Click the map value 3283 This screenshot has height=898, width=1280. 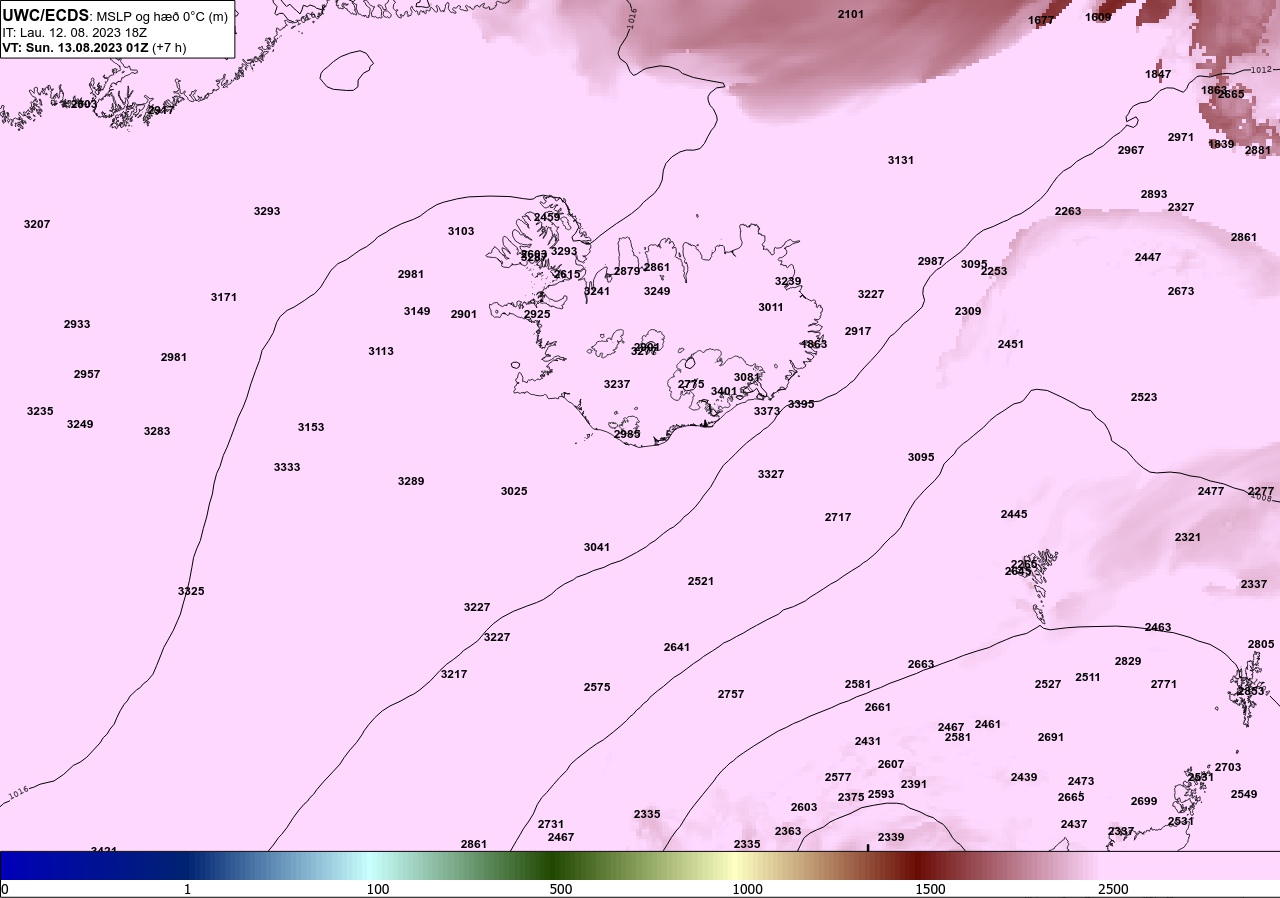[x=157, y=431]
